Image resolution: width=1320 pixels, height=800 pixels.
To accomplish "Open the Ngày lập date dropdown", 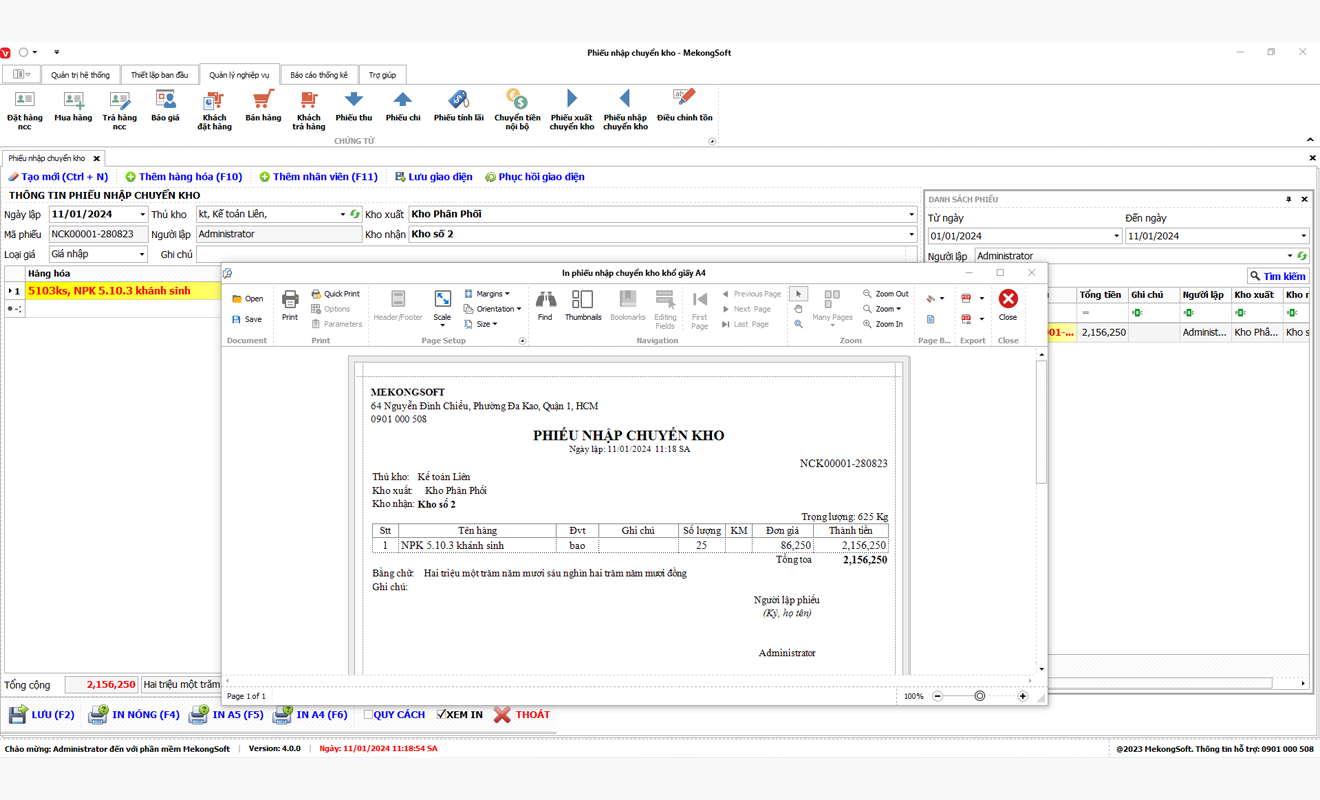I will [x=142, y=214].
